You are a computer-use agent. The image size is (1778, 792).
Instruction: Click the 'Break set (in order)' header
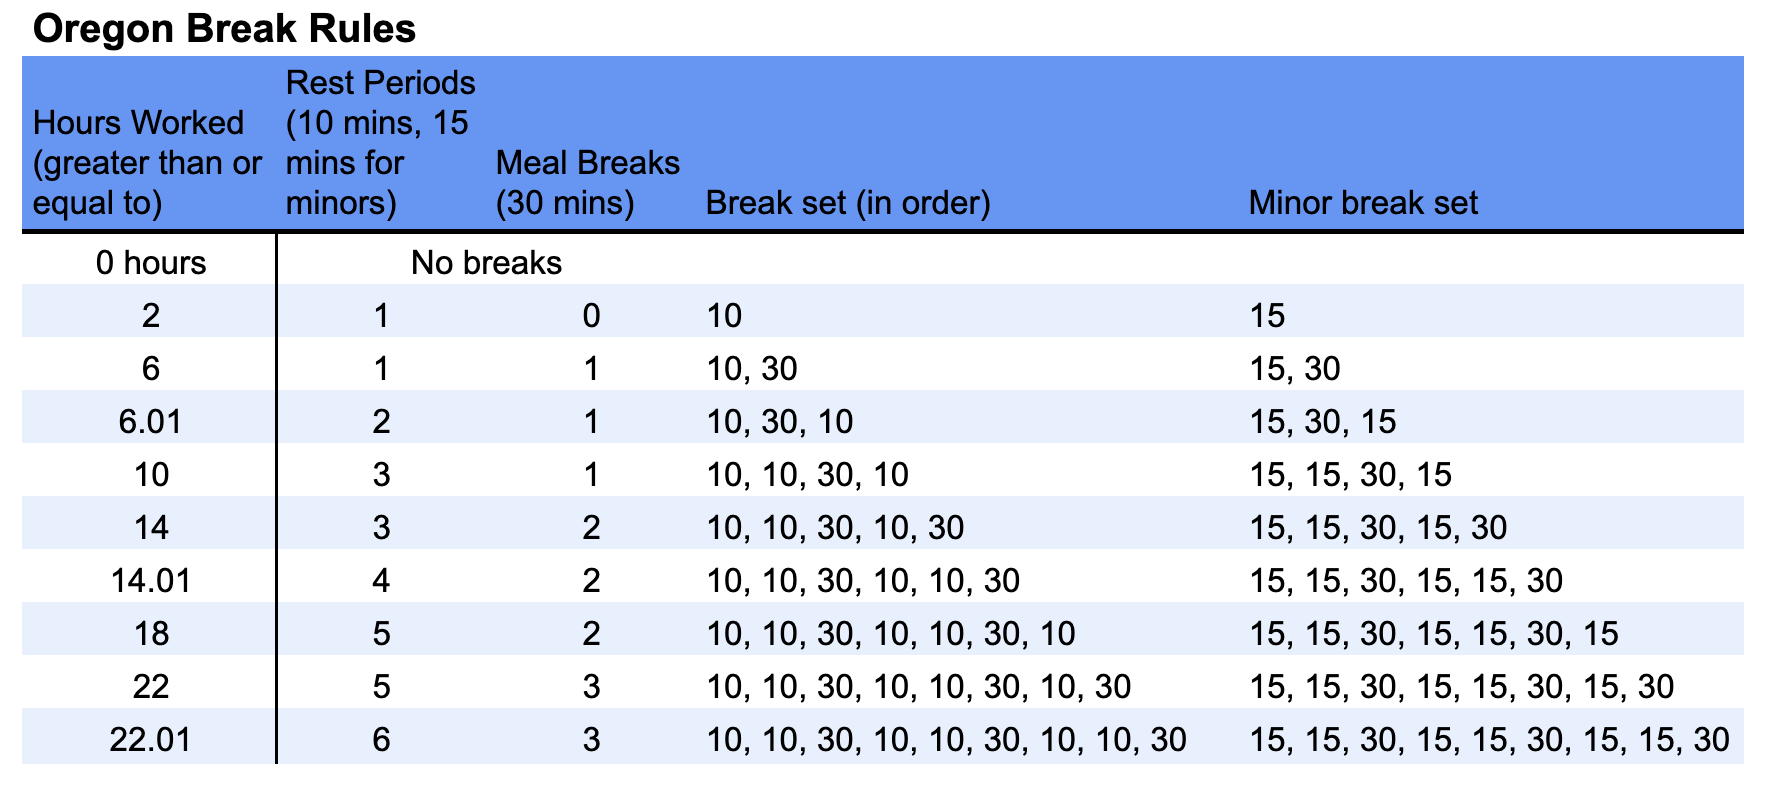pyautogui.click(x=848, y=203)
